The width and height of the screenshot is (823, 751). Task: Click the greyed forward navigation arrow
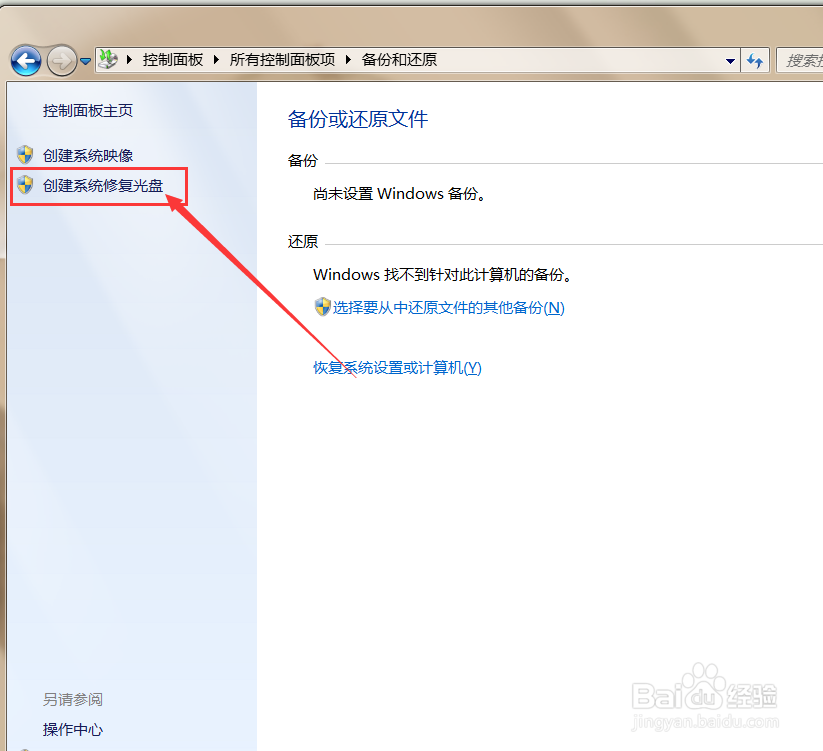[x=62, y=61]
